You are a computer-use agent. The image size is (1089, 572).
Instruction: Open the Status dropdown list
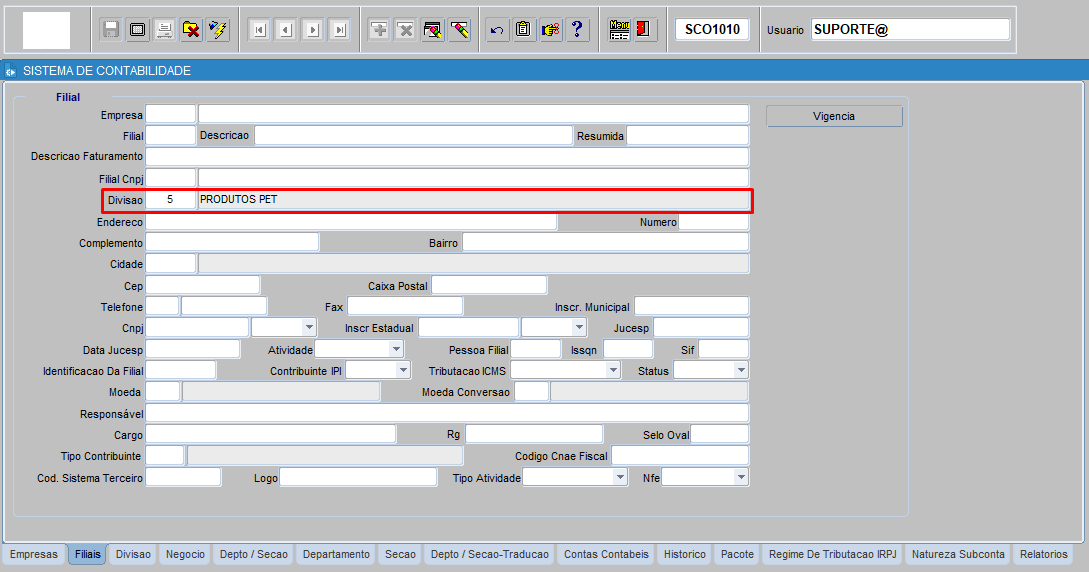click(x=740, y=370)
